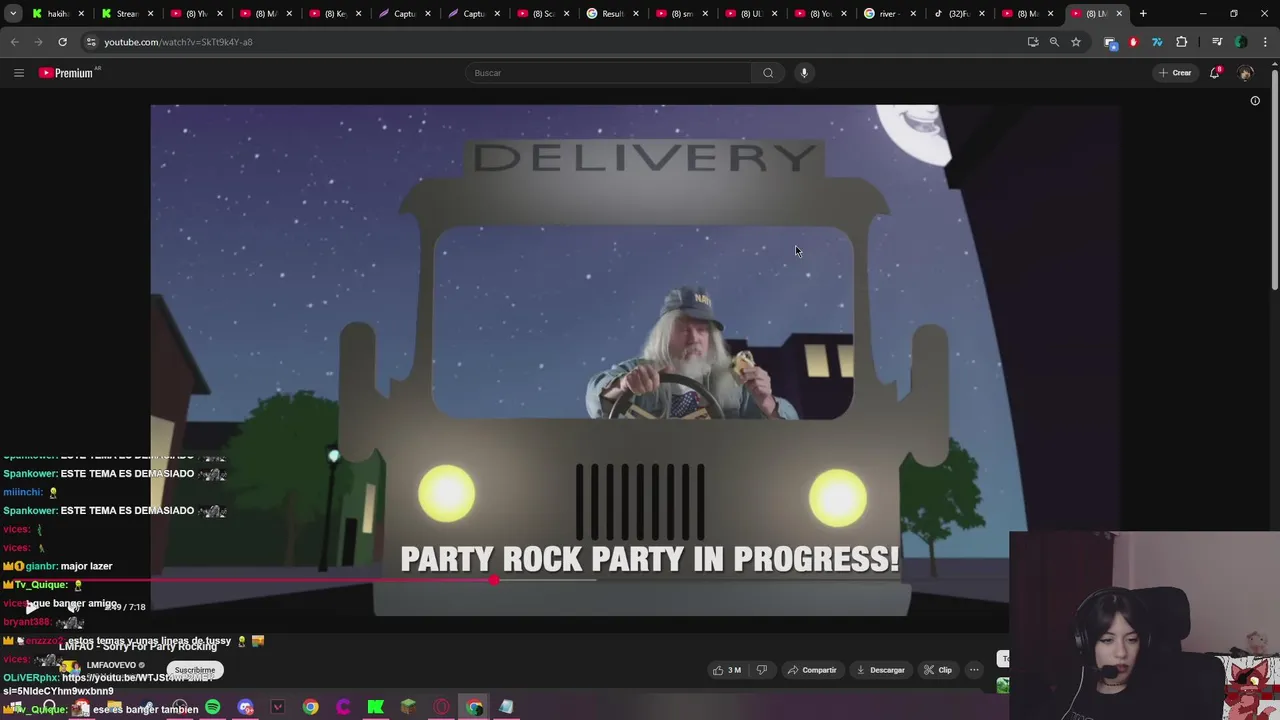Image resolution: width=1280 pixels, height=720 pixels.
Task: Click the page vertical scrollbar
Action: click(1274, 180)
